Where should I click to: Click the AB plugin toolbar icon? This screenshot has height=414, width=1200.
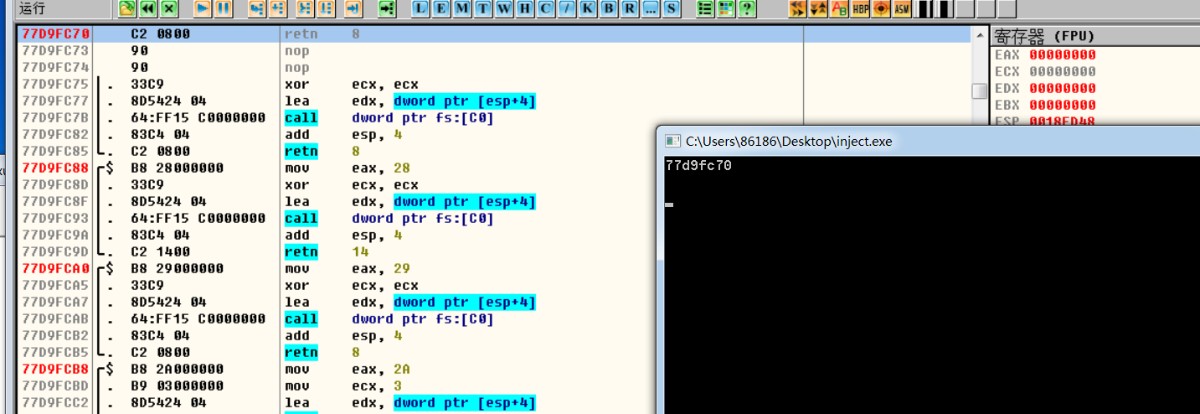[839, 8]
